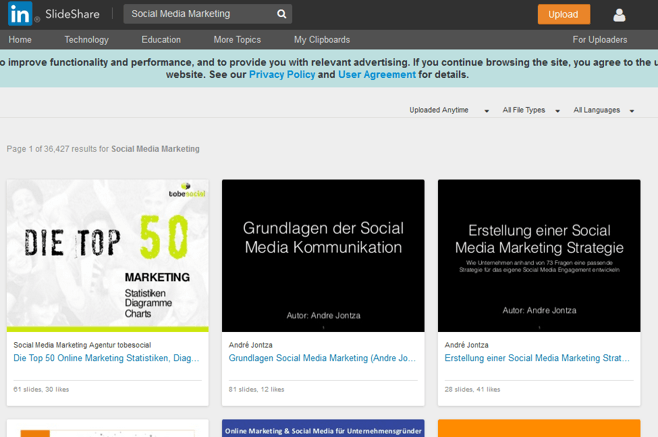Click the LinkedIn logo icon

click(20, 14)
